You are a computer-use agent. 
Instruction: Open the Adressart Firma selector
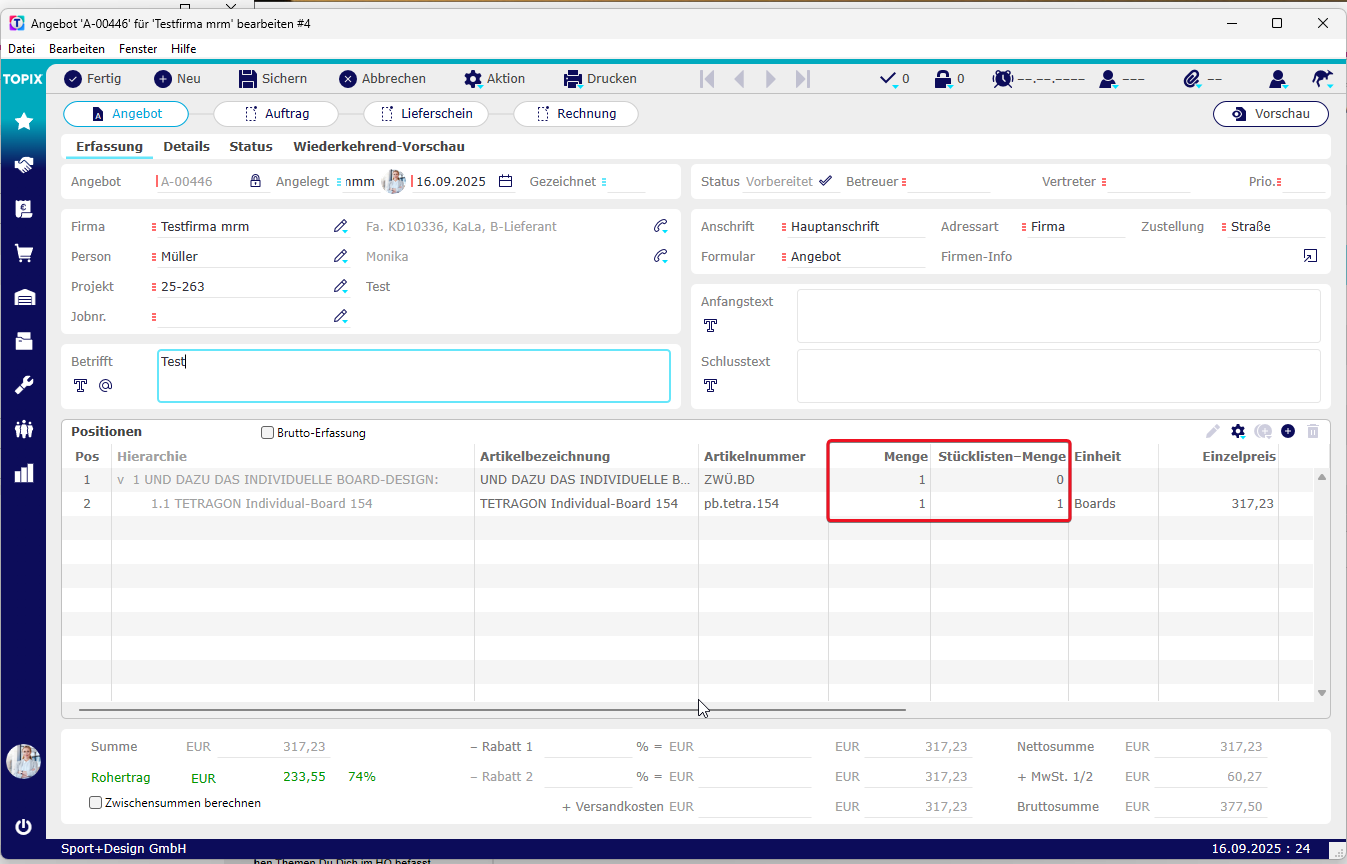pyautogui.click(x=1072, y=227)
